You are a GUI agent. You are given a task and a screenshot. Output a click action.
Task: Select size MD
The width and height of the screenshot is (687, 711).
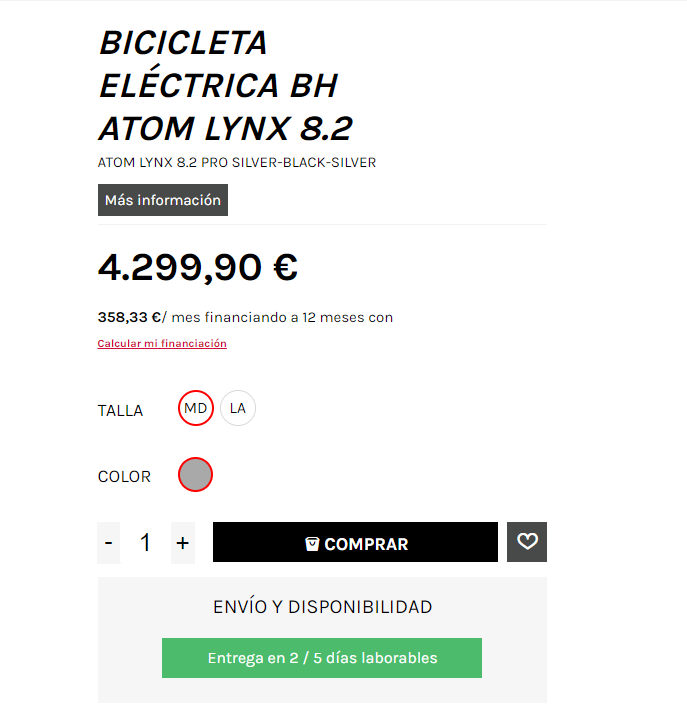pyautogui.click(x=195, y=408)
